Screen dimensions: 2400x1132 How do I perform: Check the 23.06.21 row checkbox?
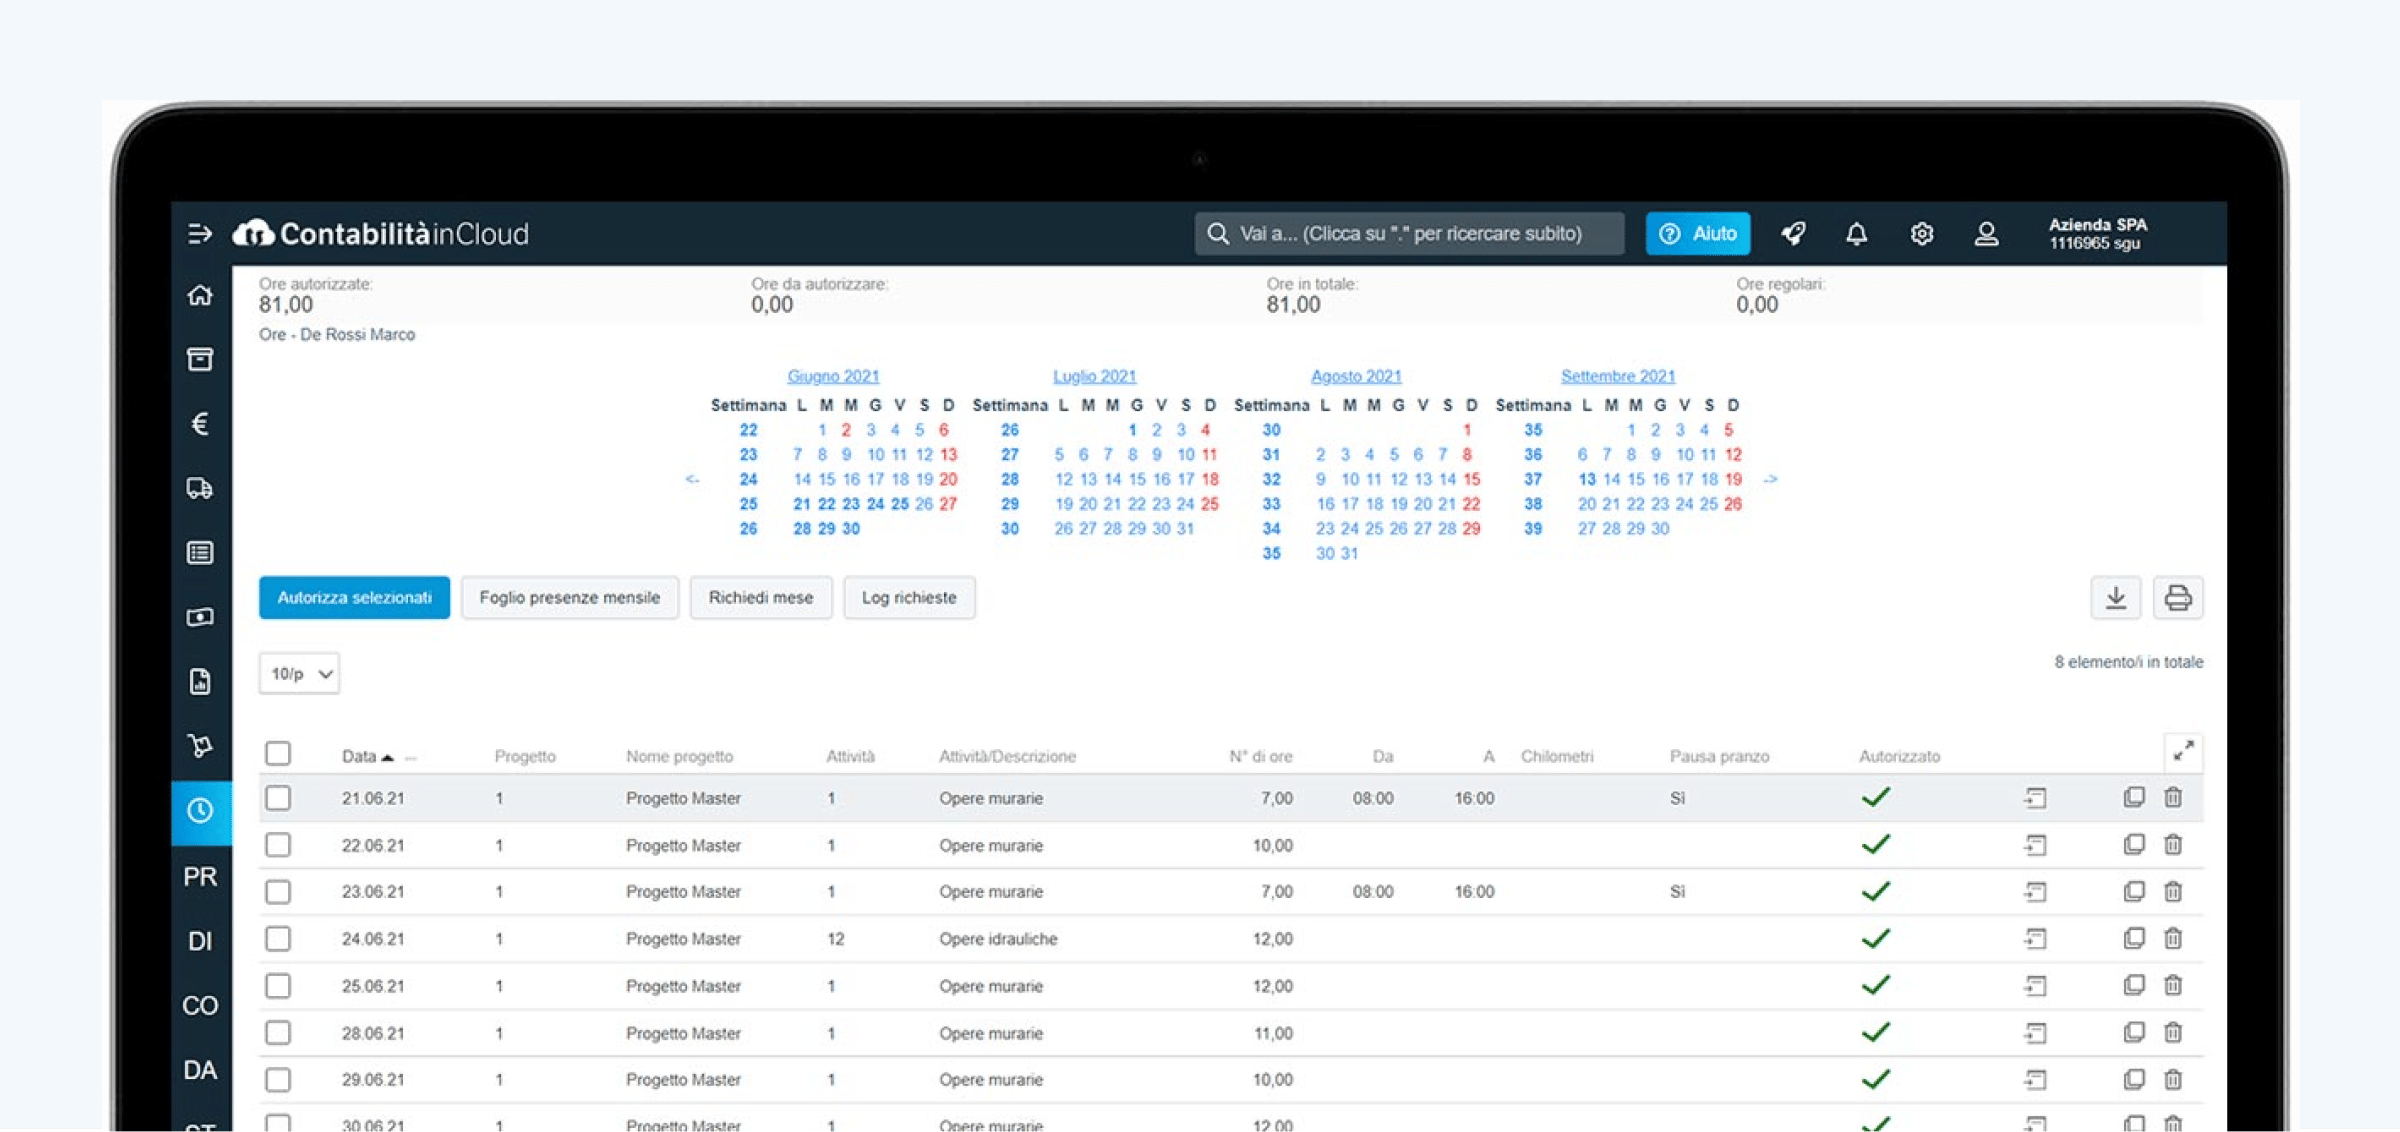pyautogui.click(x=278, y=892)
